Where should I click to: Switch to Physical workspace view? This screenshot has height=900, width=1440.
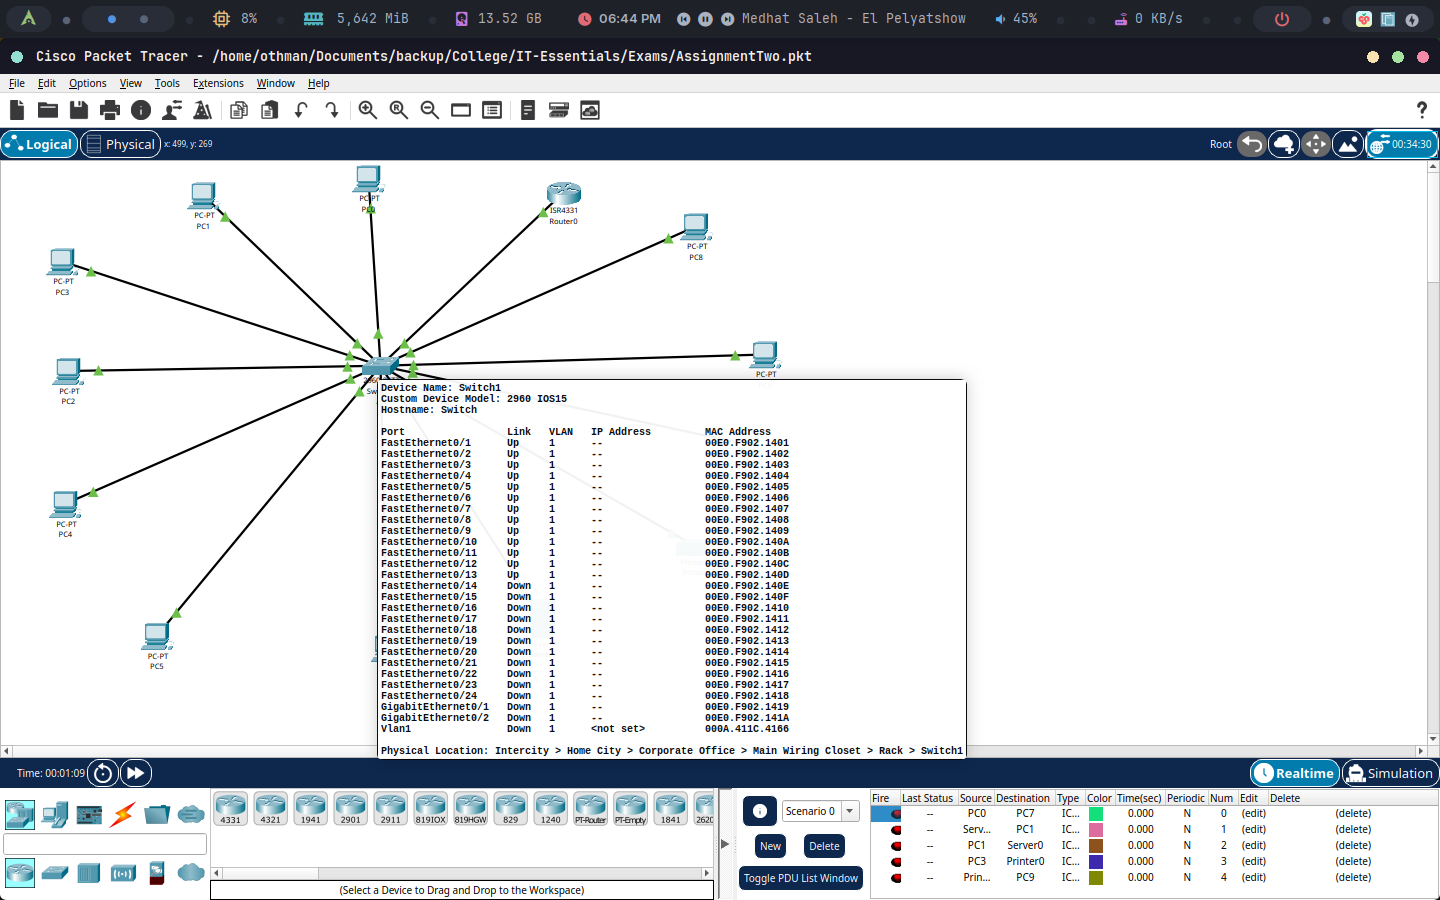pyautogui.click(x=120, y=144)
